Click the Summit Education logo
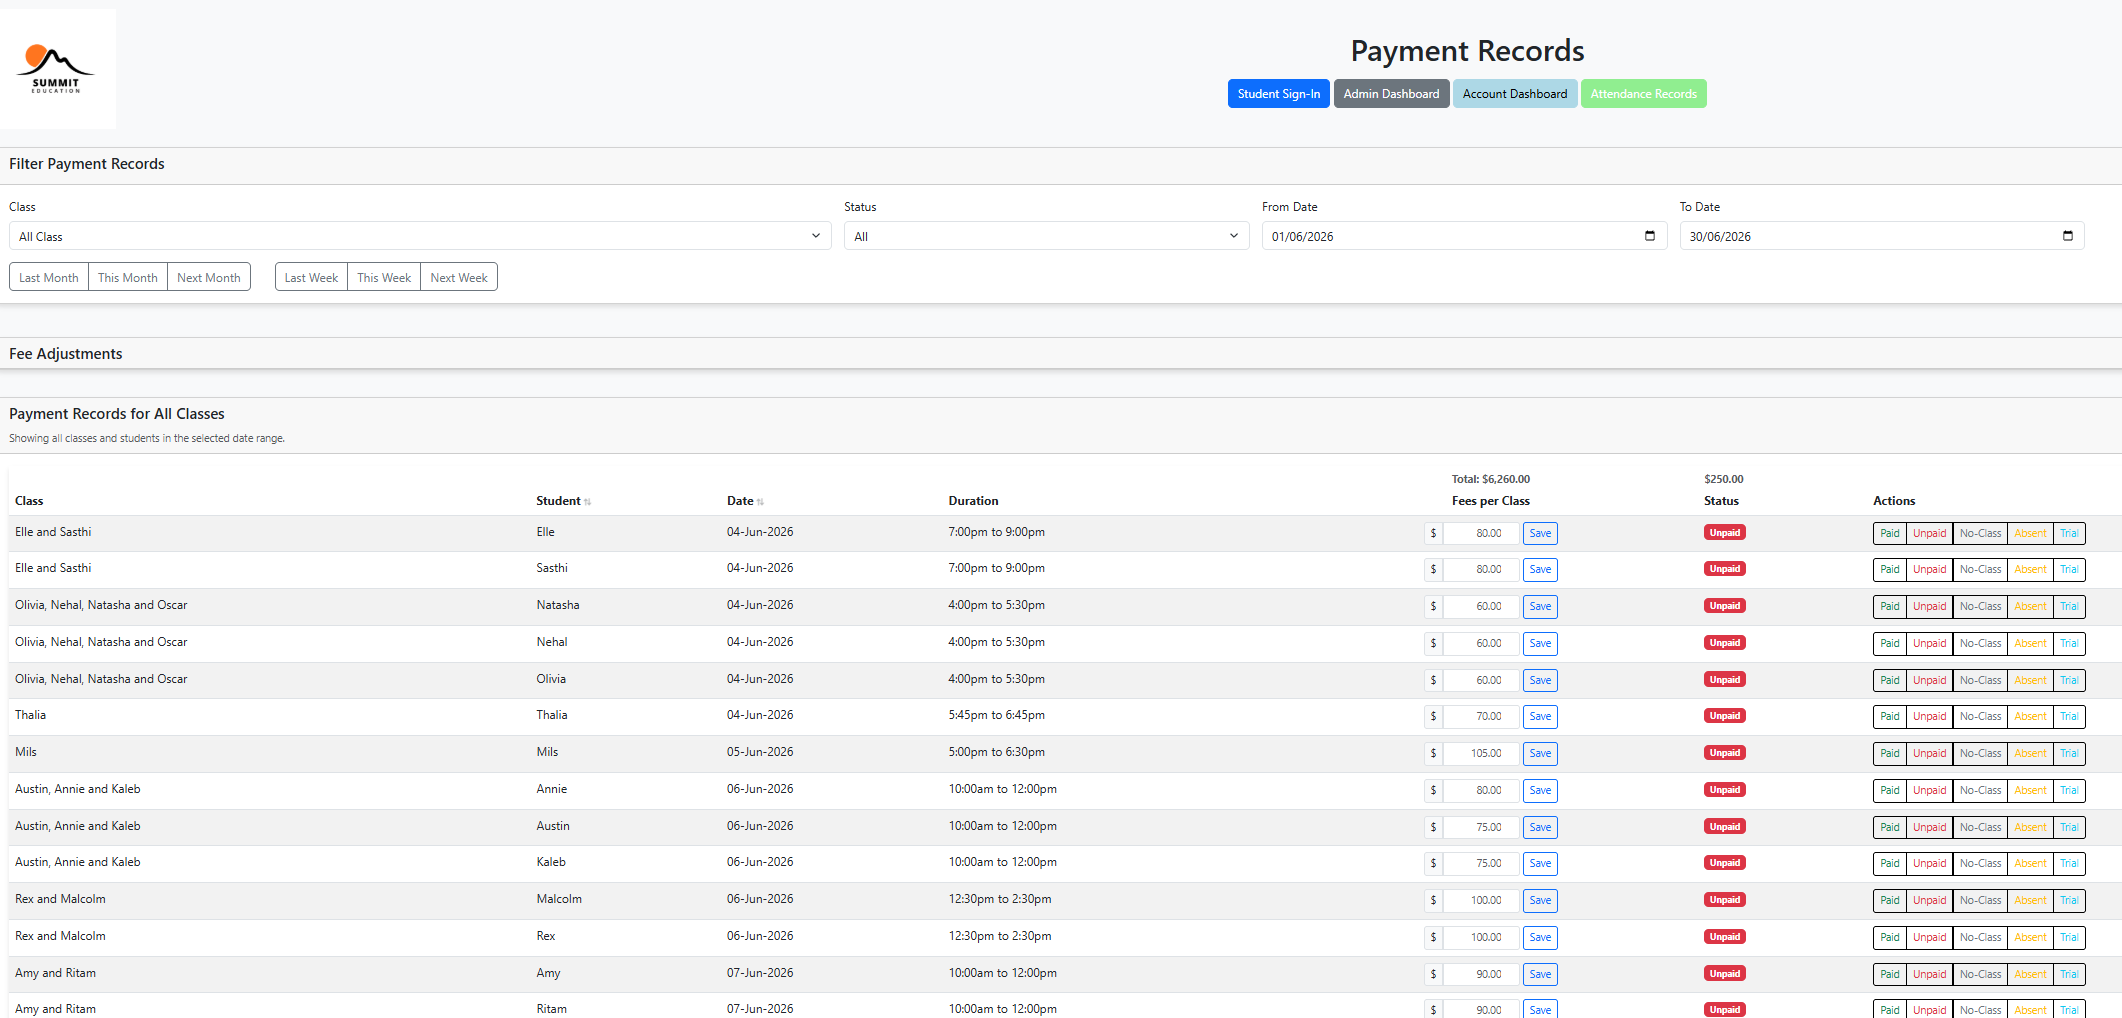 (x=57, y=69)
